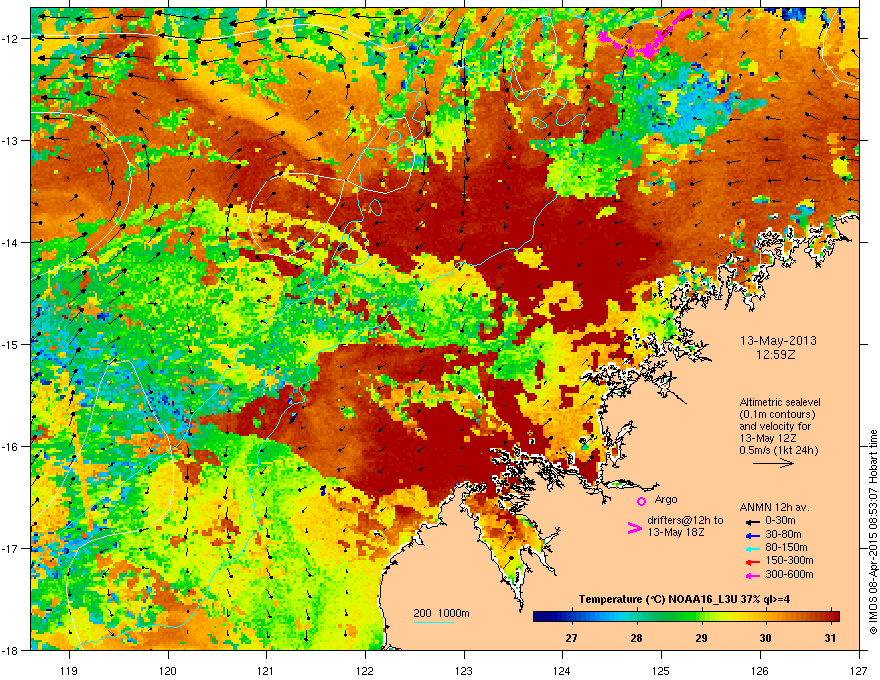
Task: Click the IMOS copyright timestamp text
Action: pos(873,532)
